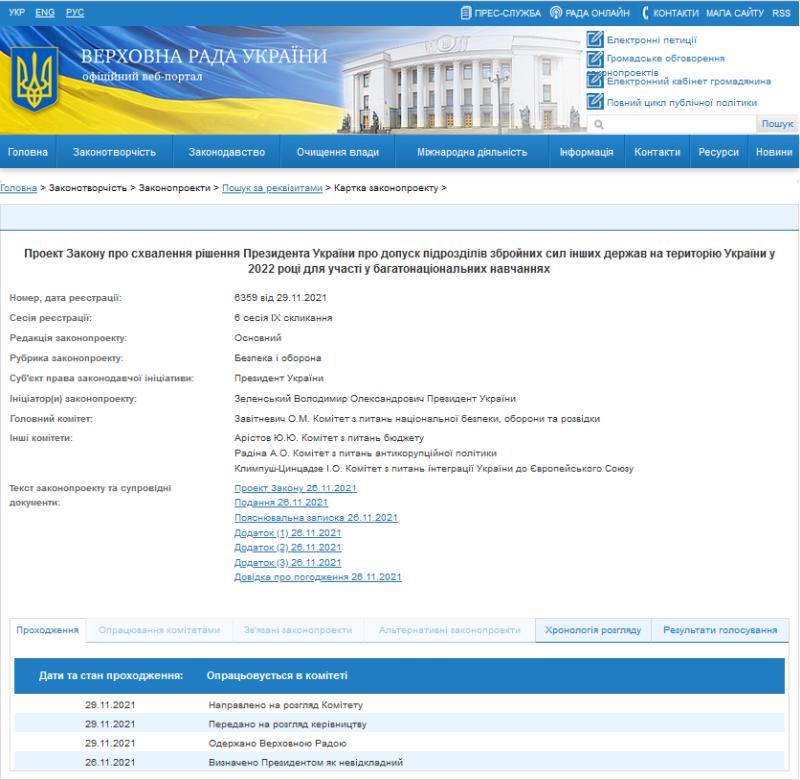Image resolution: width=800 pixels, height=780 pixels.
Task: Click the phone icon next to КОНТАКТИ
Action: click(x=645, y=13)
